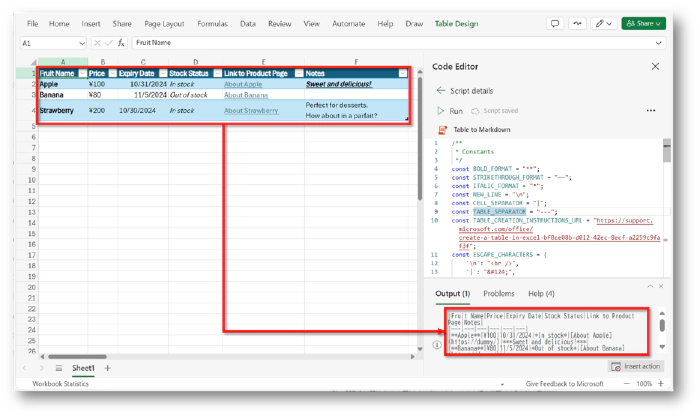Click the green Share button
This screenshot has width=700, height=418.
(x=643, y=22)
